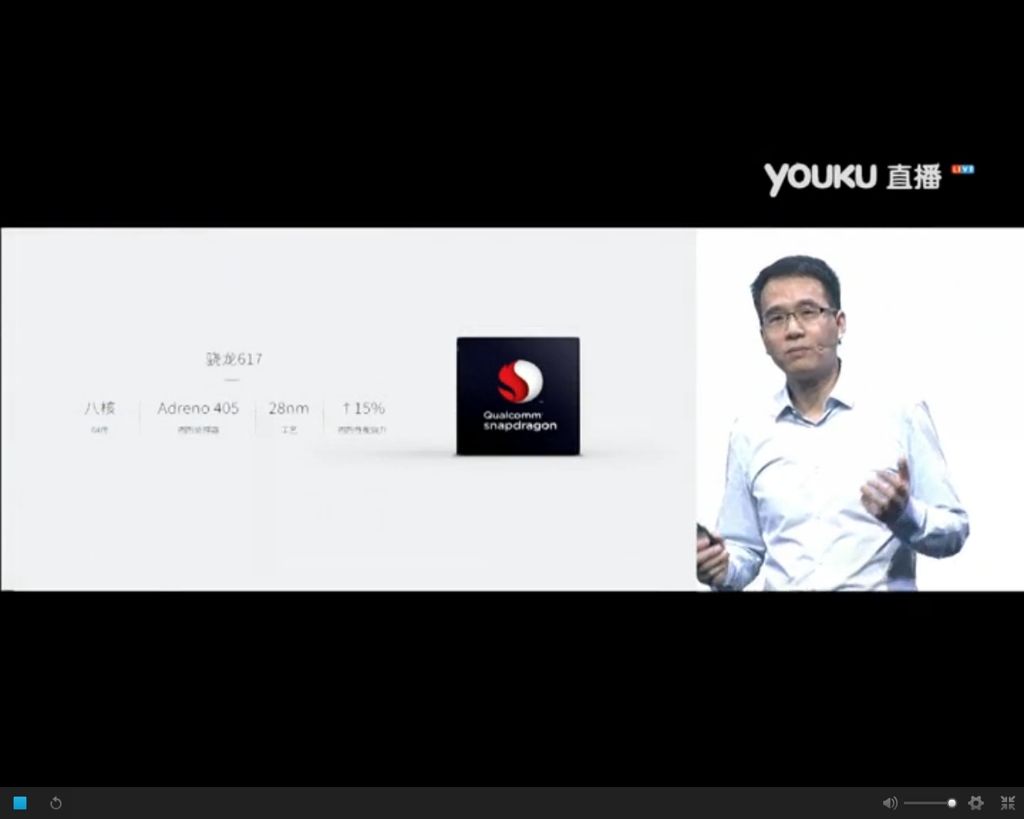Click the presenter's face in the video
Image resolution: width=1024 pixels, height=819 pixels.
799,322
